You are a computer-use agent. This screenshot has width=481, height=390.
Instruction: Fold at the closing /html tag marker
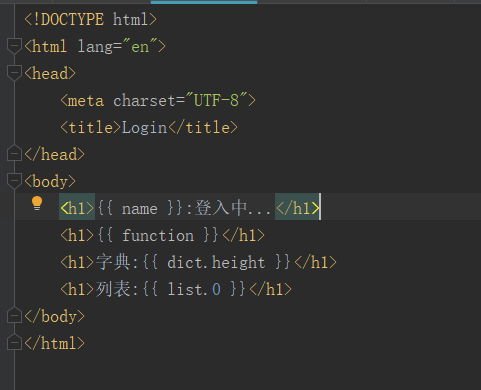coord(14,342)
